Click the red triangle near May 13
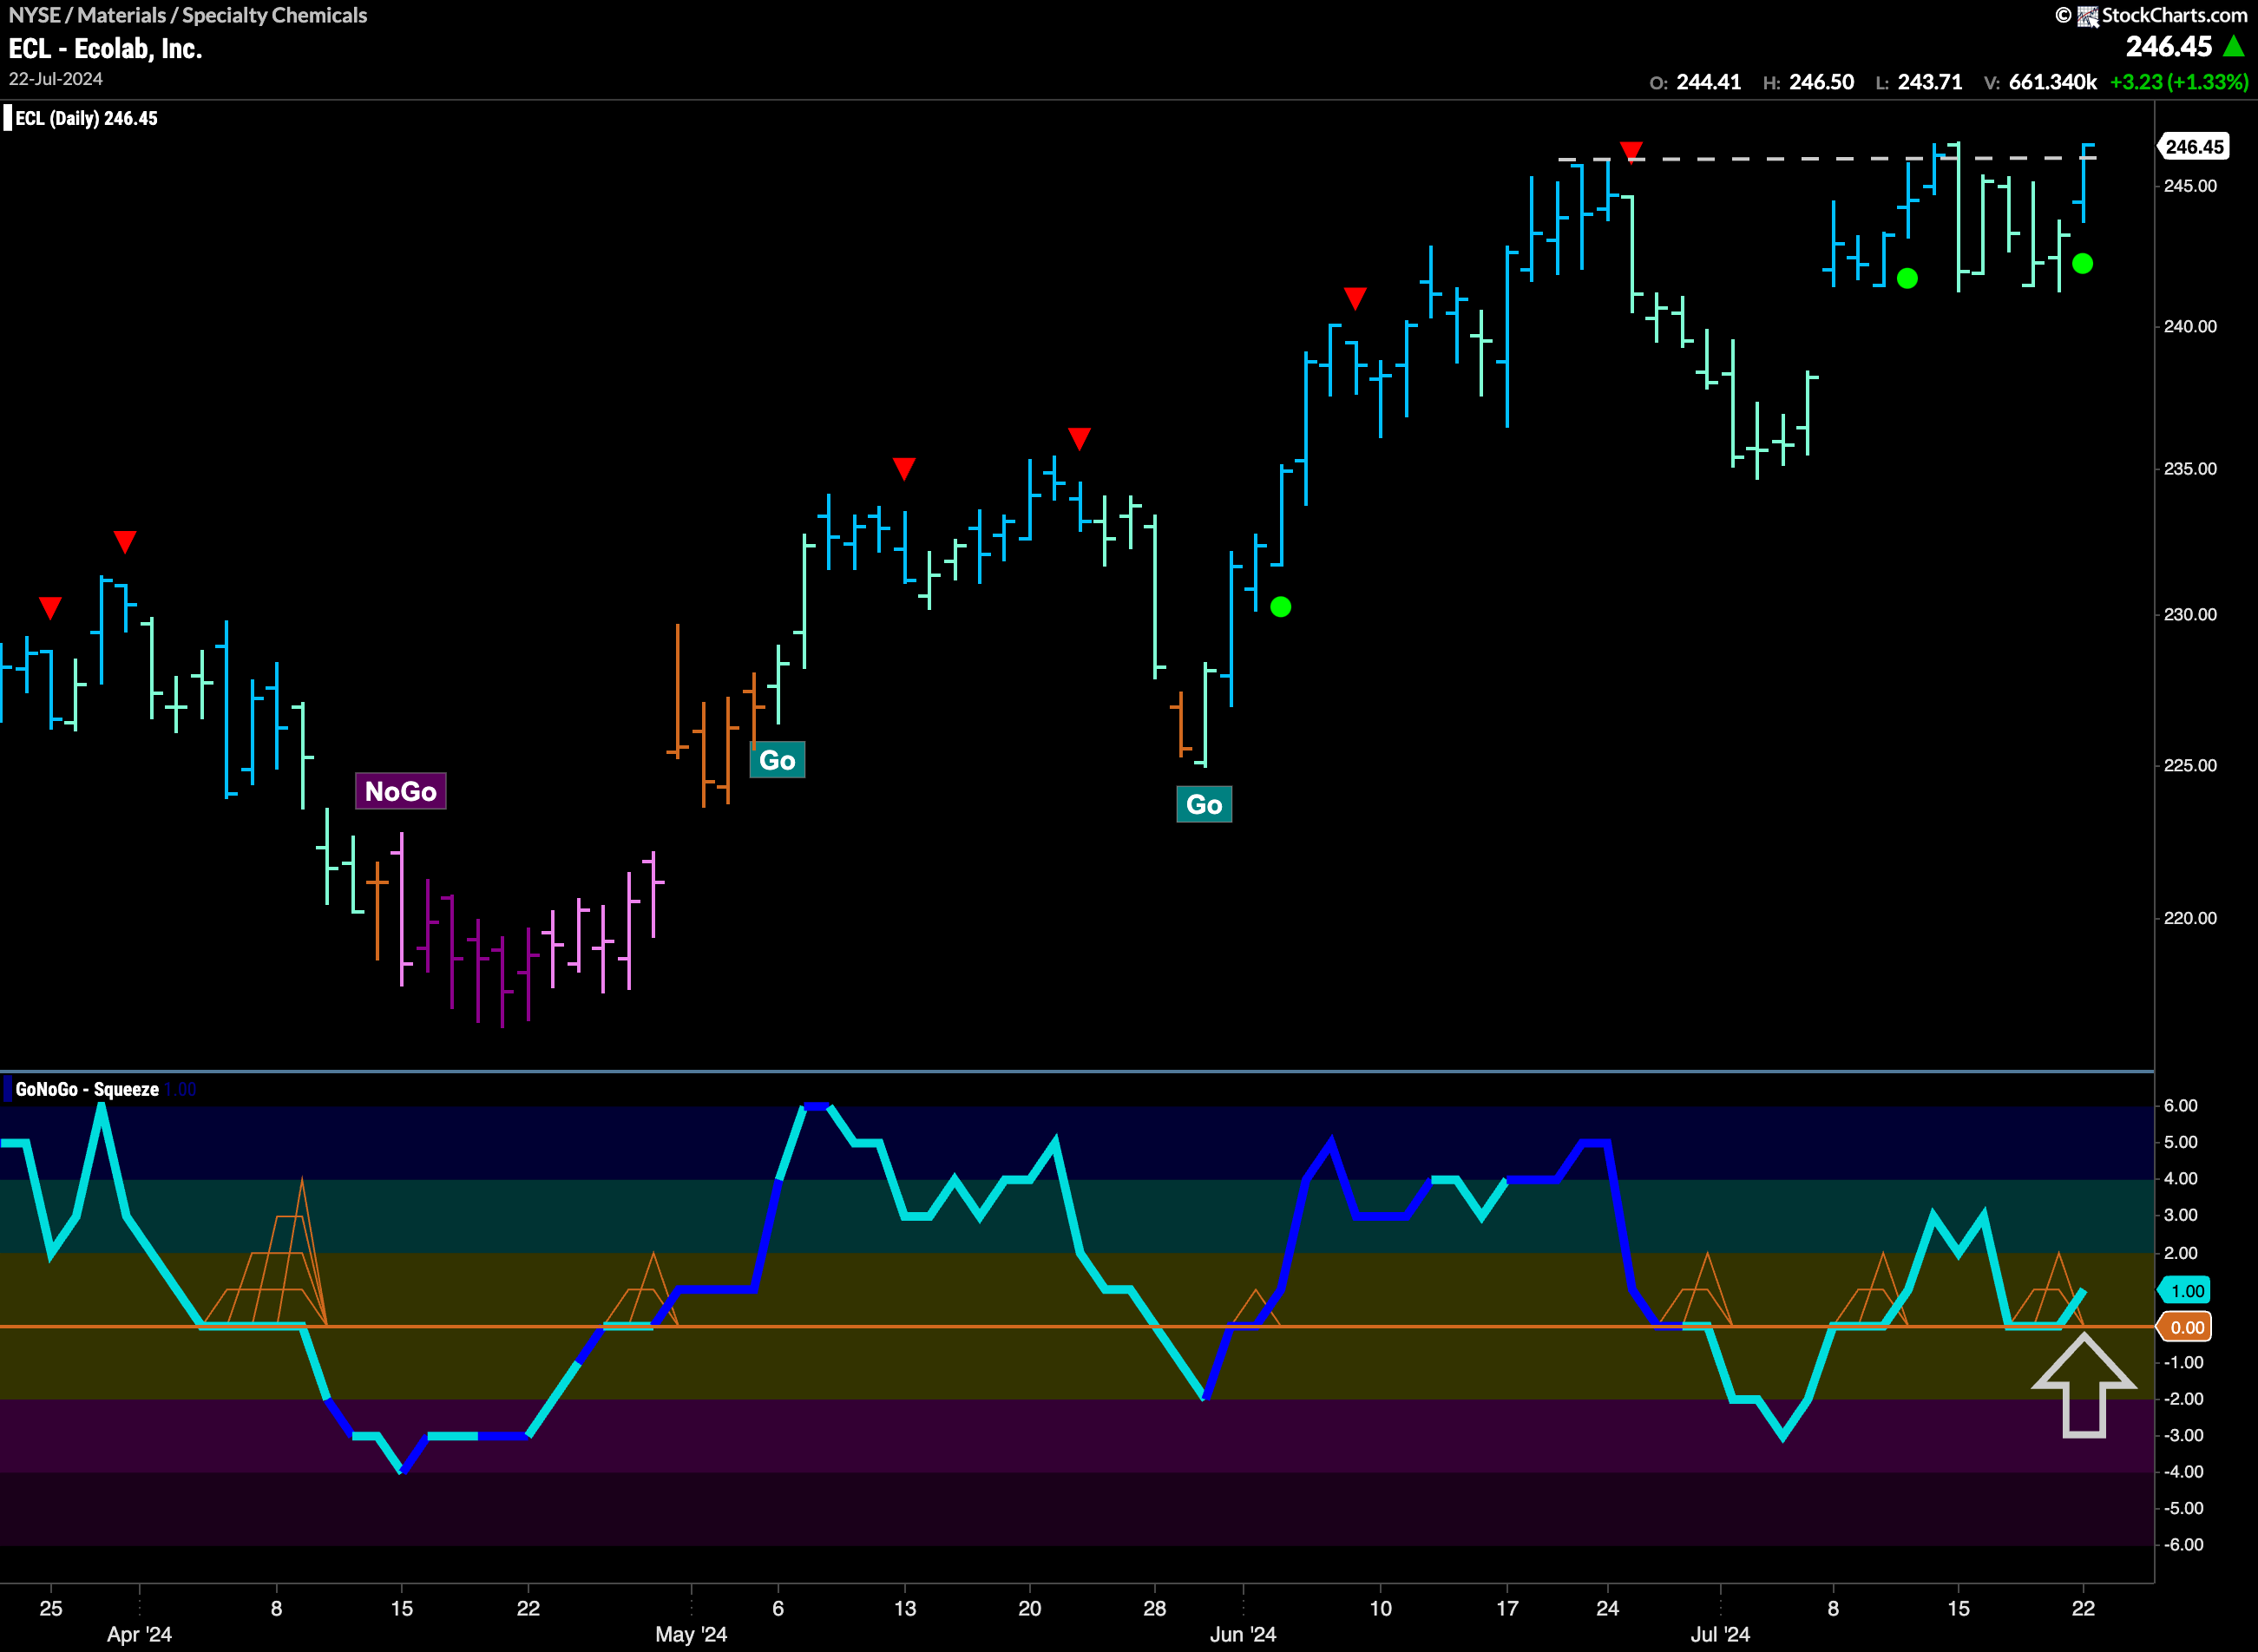Screen dimensions: 2258x1652 [x=904, y=468]
